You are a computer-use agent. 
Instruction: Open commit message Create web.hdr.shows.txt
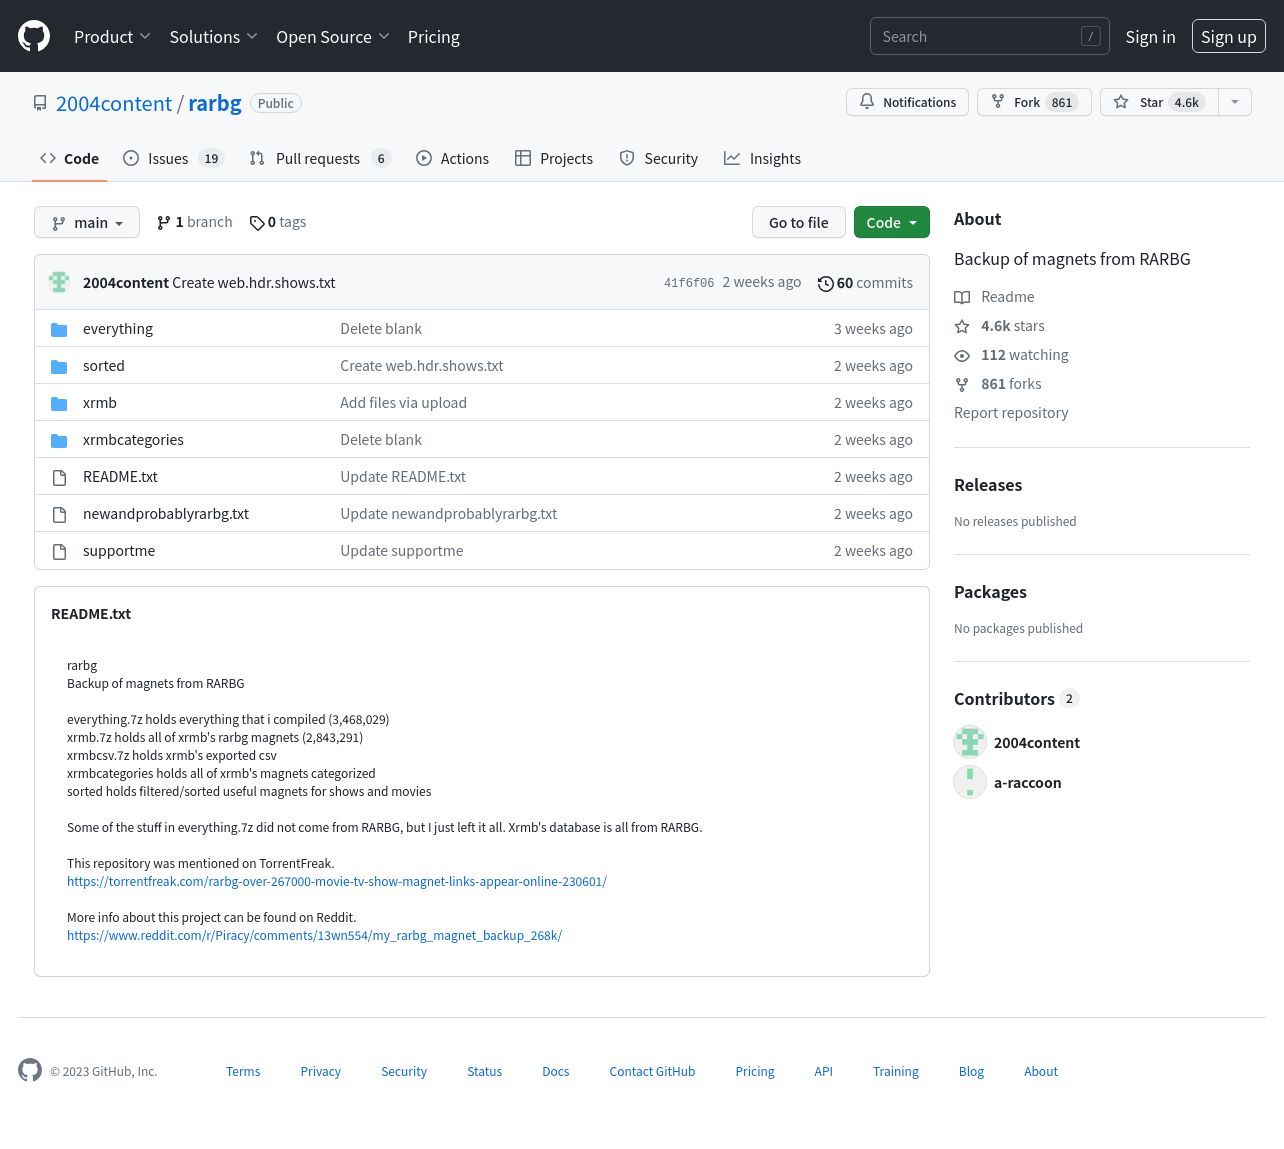(x=254, y=283)
